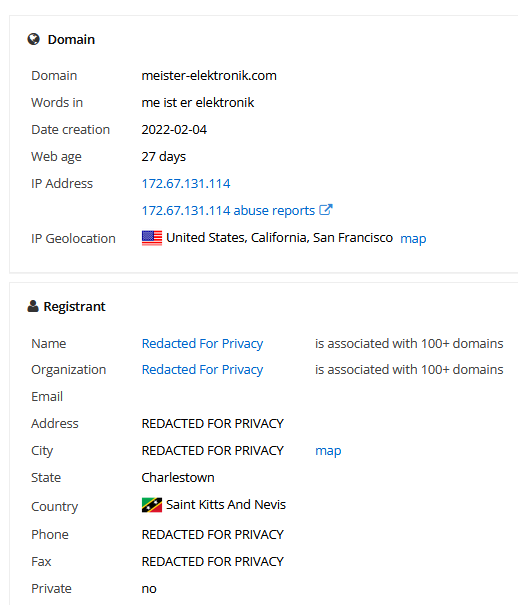Click Redacted For Privacy link in Name row
518x605 pixels.
(x=202, y=343)
